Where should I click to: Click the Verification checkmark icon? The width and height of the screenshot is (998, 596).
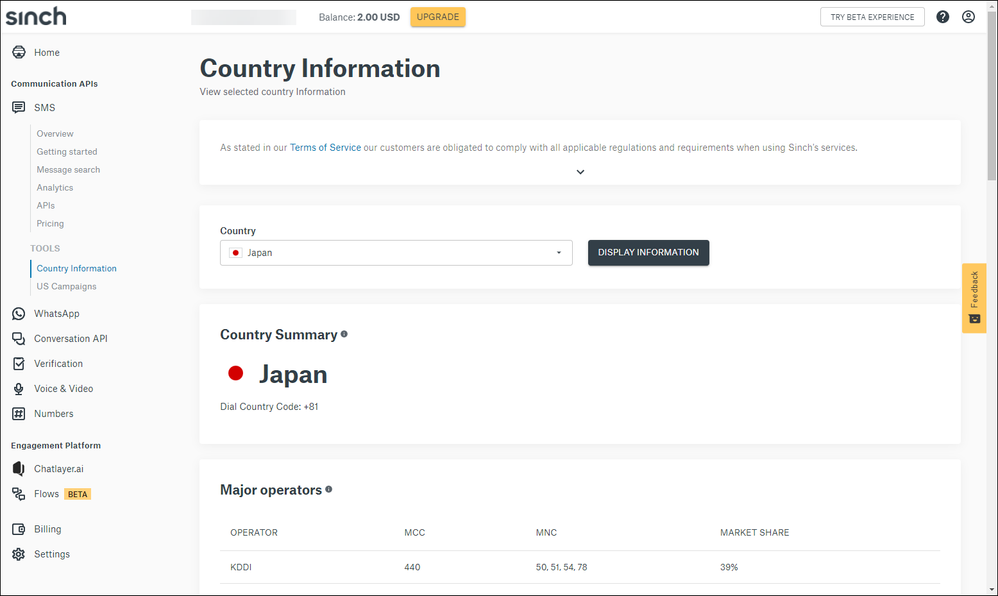pyautogui.click(x=19, y=364)
